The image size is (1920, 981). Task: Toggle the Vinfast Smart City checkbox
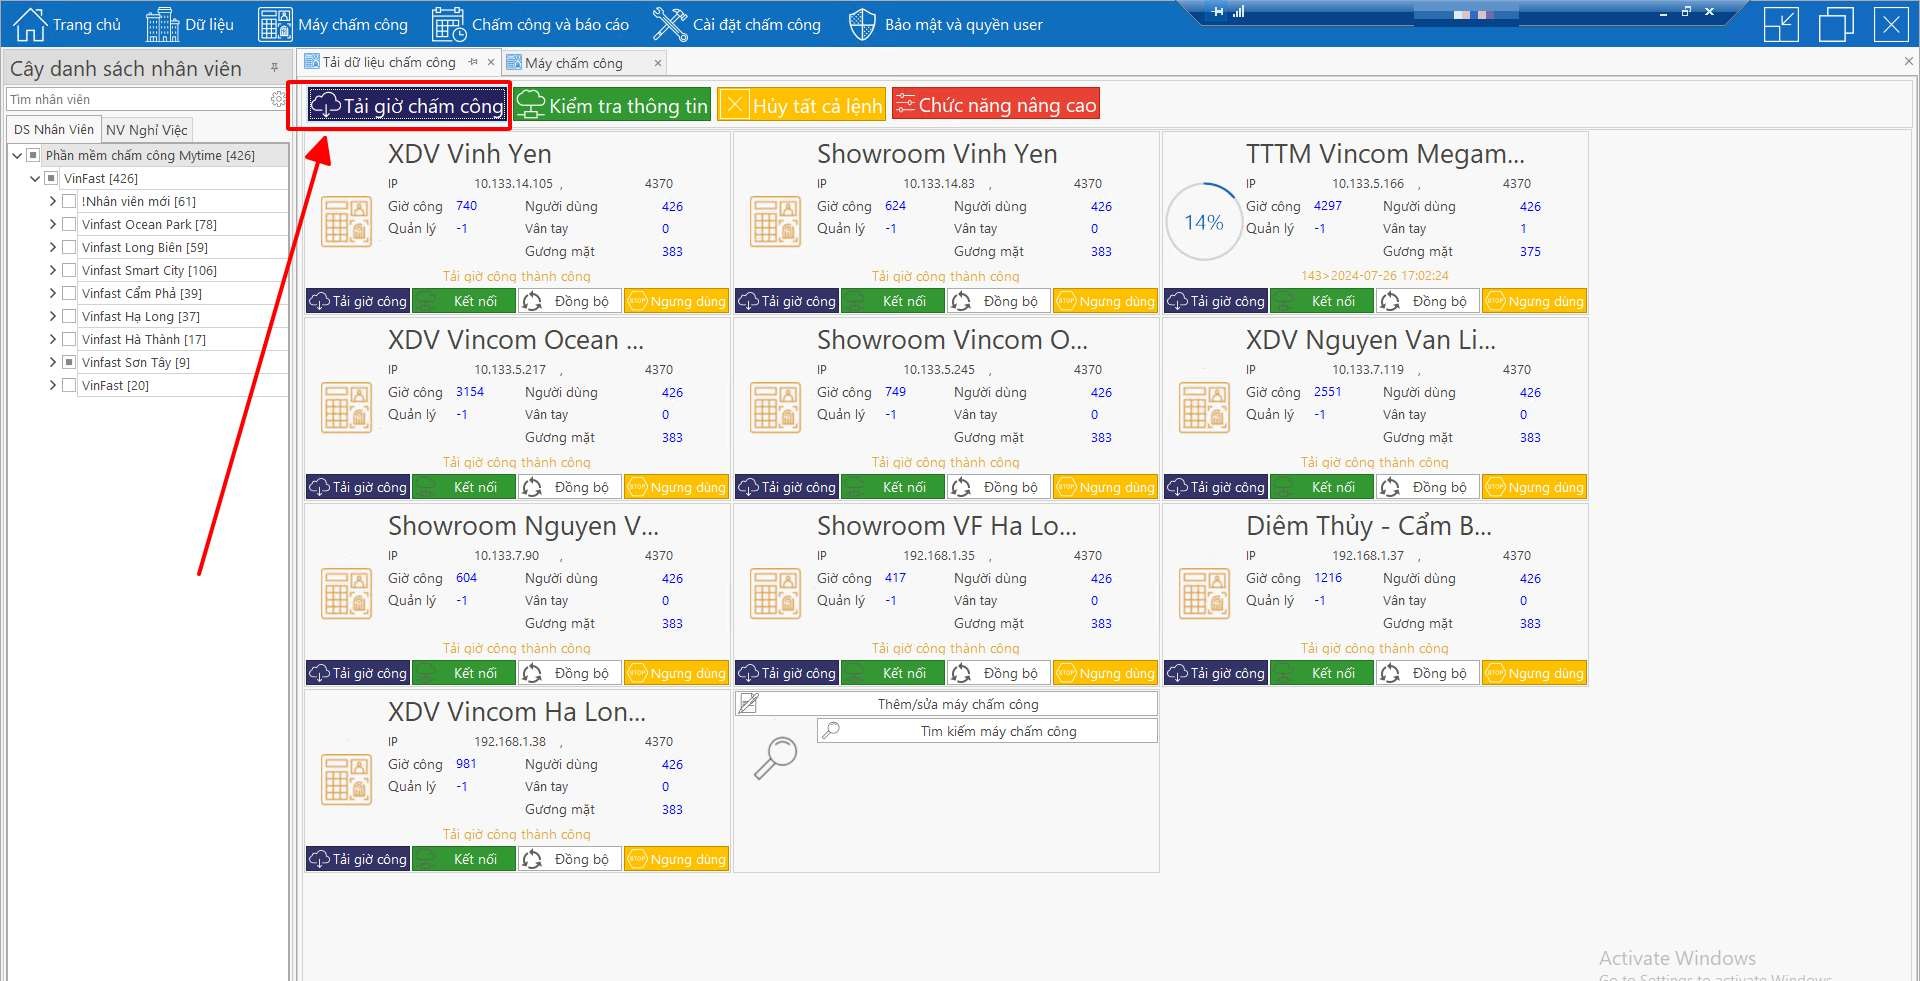click(x=69, y=270)
